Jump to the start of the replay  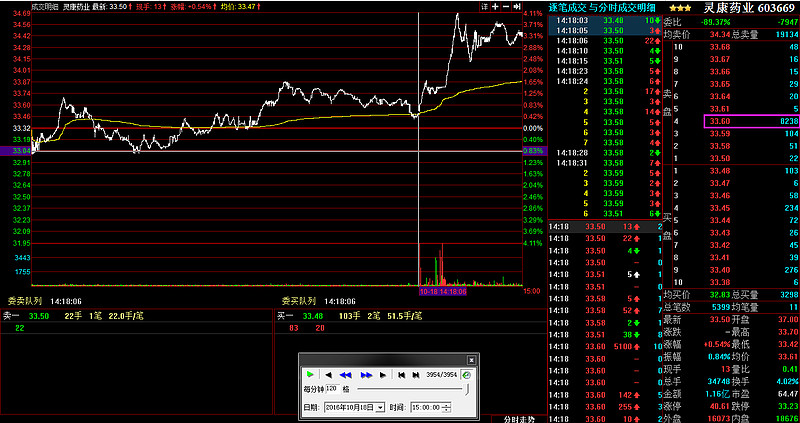click(401, 374)
